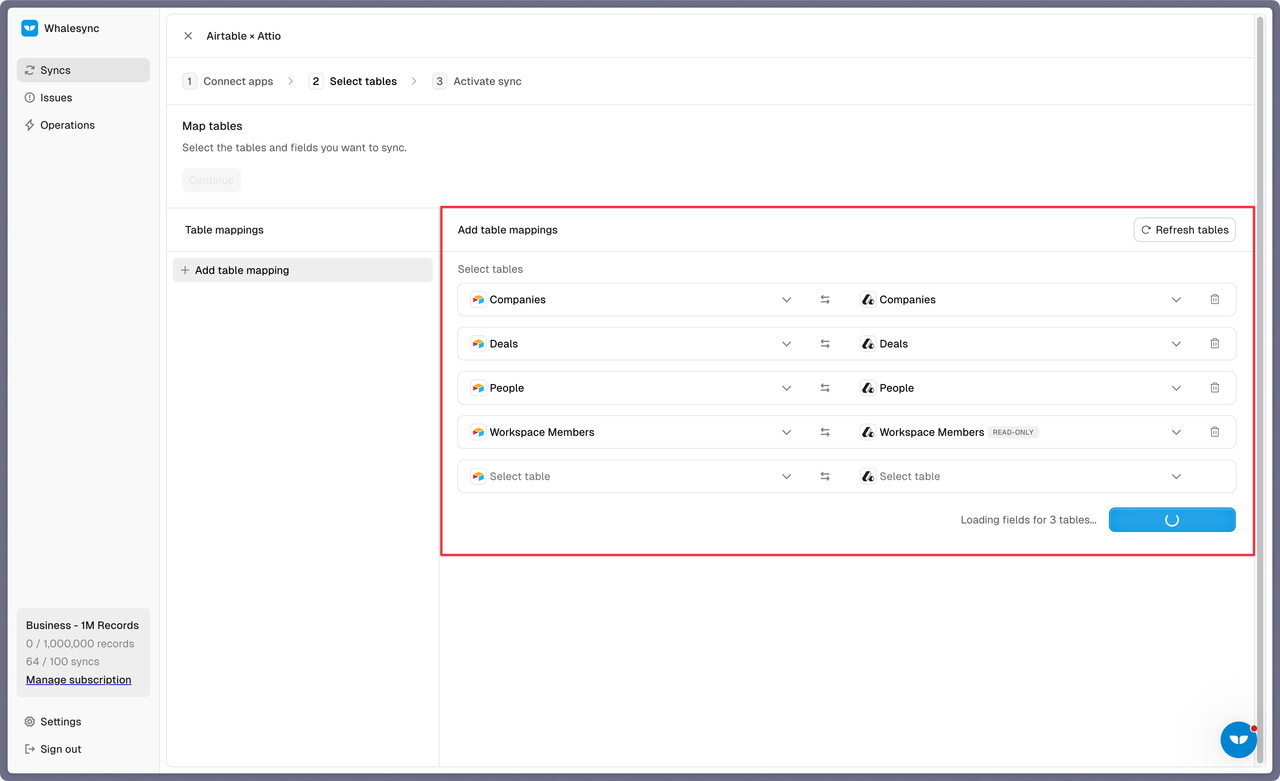The image size is (1280, 781).
Task: Open the Operations section
Action: click(x=83, y=125)
